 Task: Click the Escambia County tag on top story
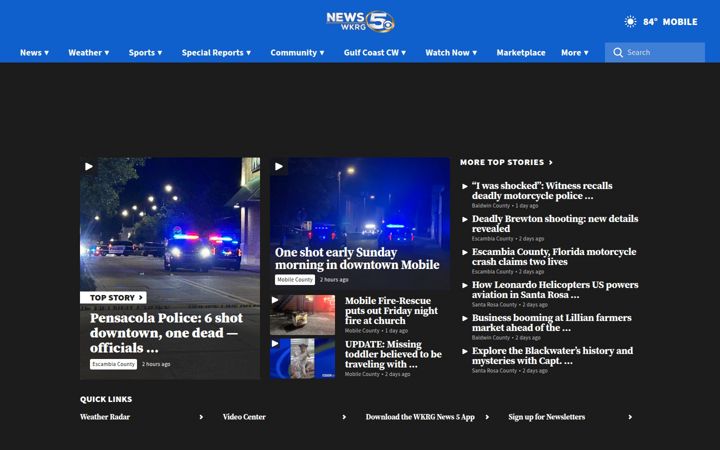[x=113, y=364]
